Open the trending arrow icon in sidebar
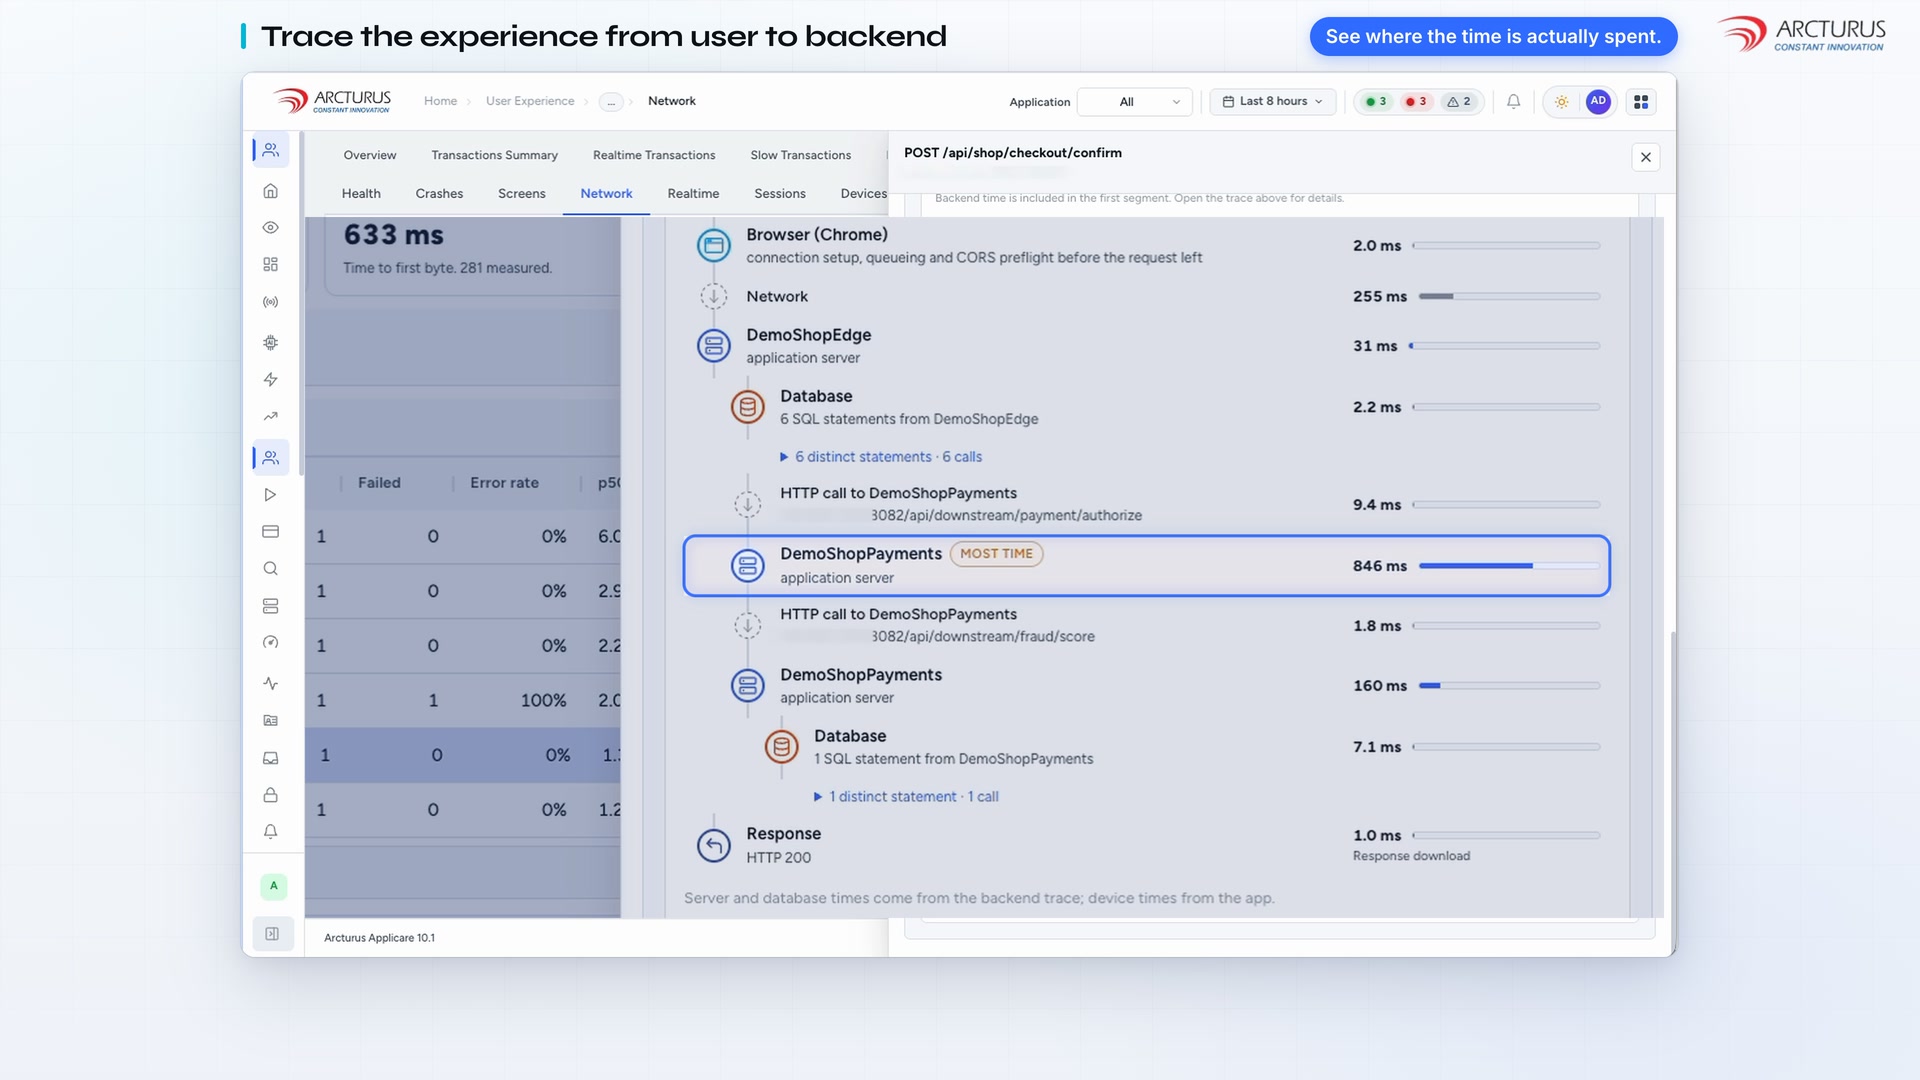Screen dimensions: 1920x1080 coord(270,416)
